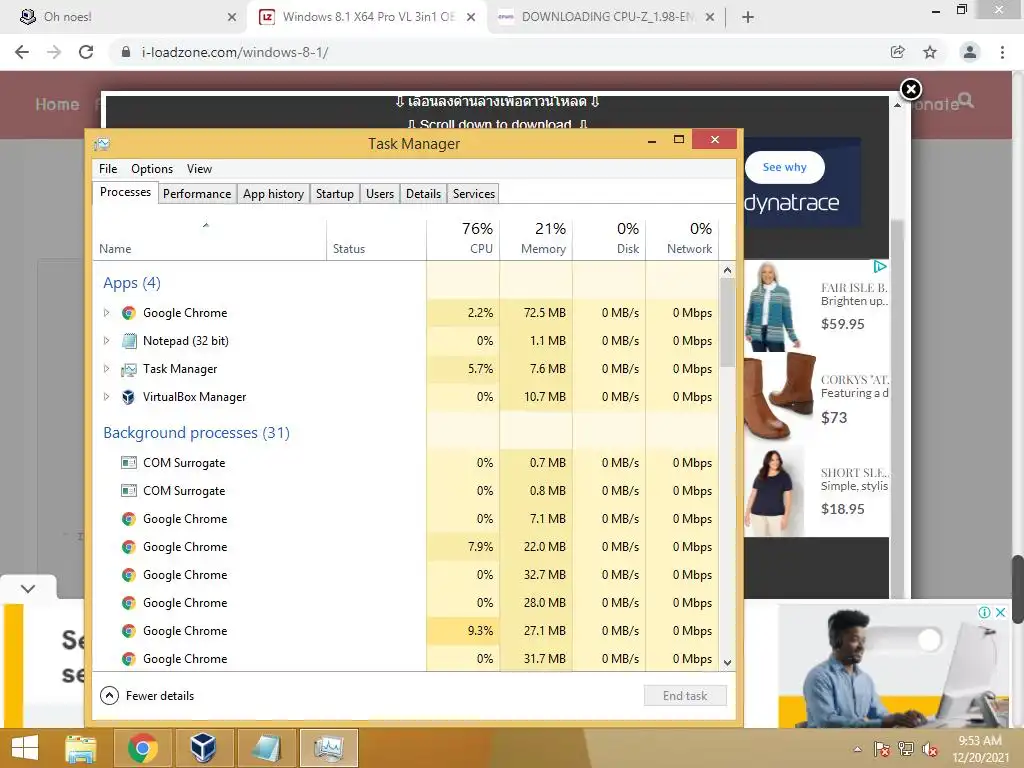Select Google Chrome row using 9.3% CPU
This screenshot has height=768, width=1024.
coord(406,631)
